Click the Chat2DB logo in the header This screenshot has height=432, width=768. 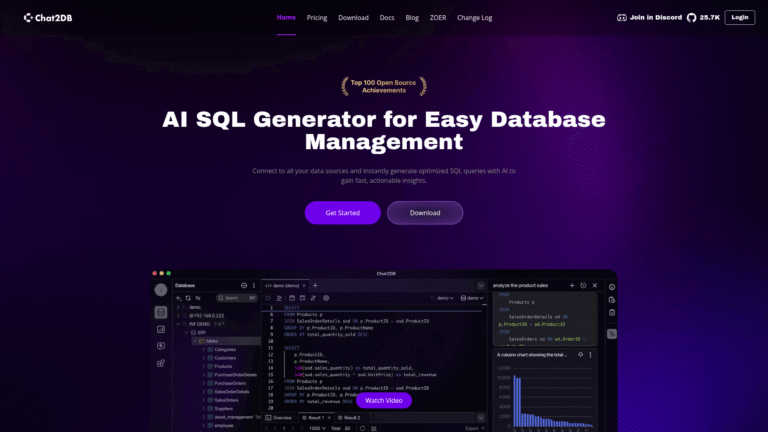click(x=48, y=18)
